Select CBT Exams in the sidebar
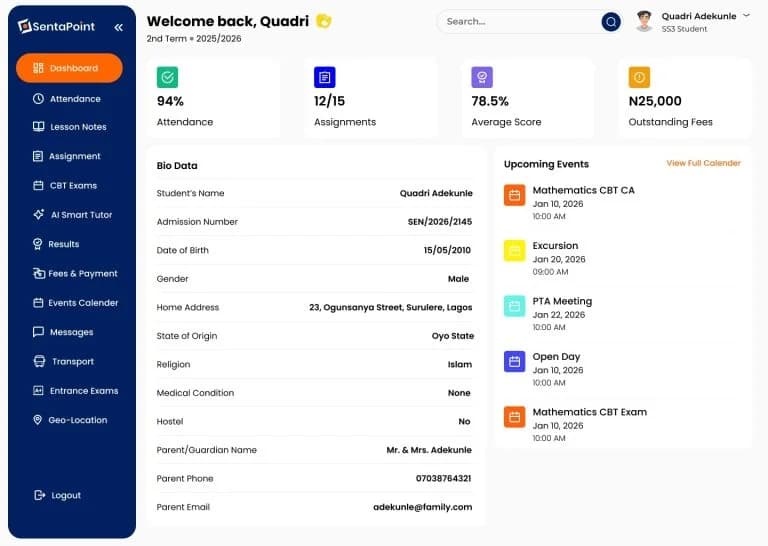Image resolution: width=768 pixels, height=546 pixels. coord(65,186)
